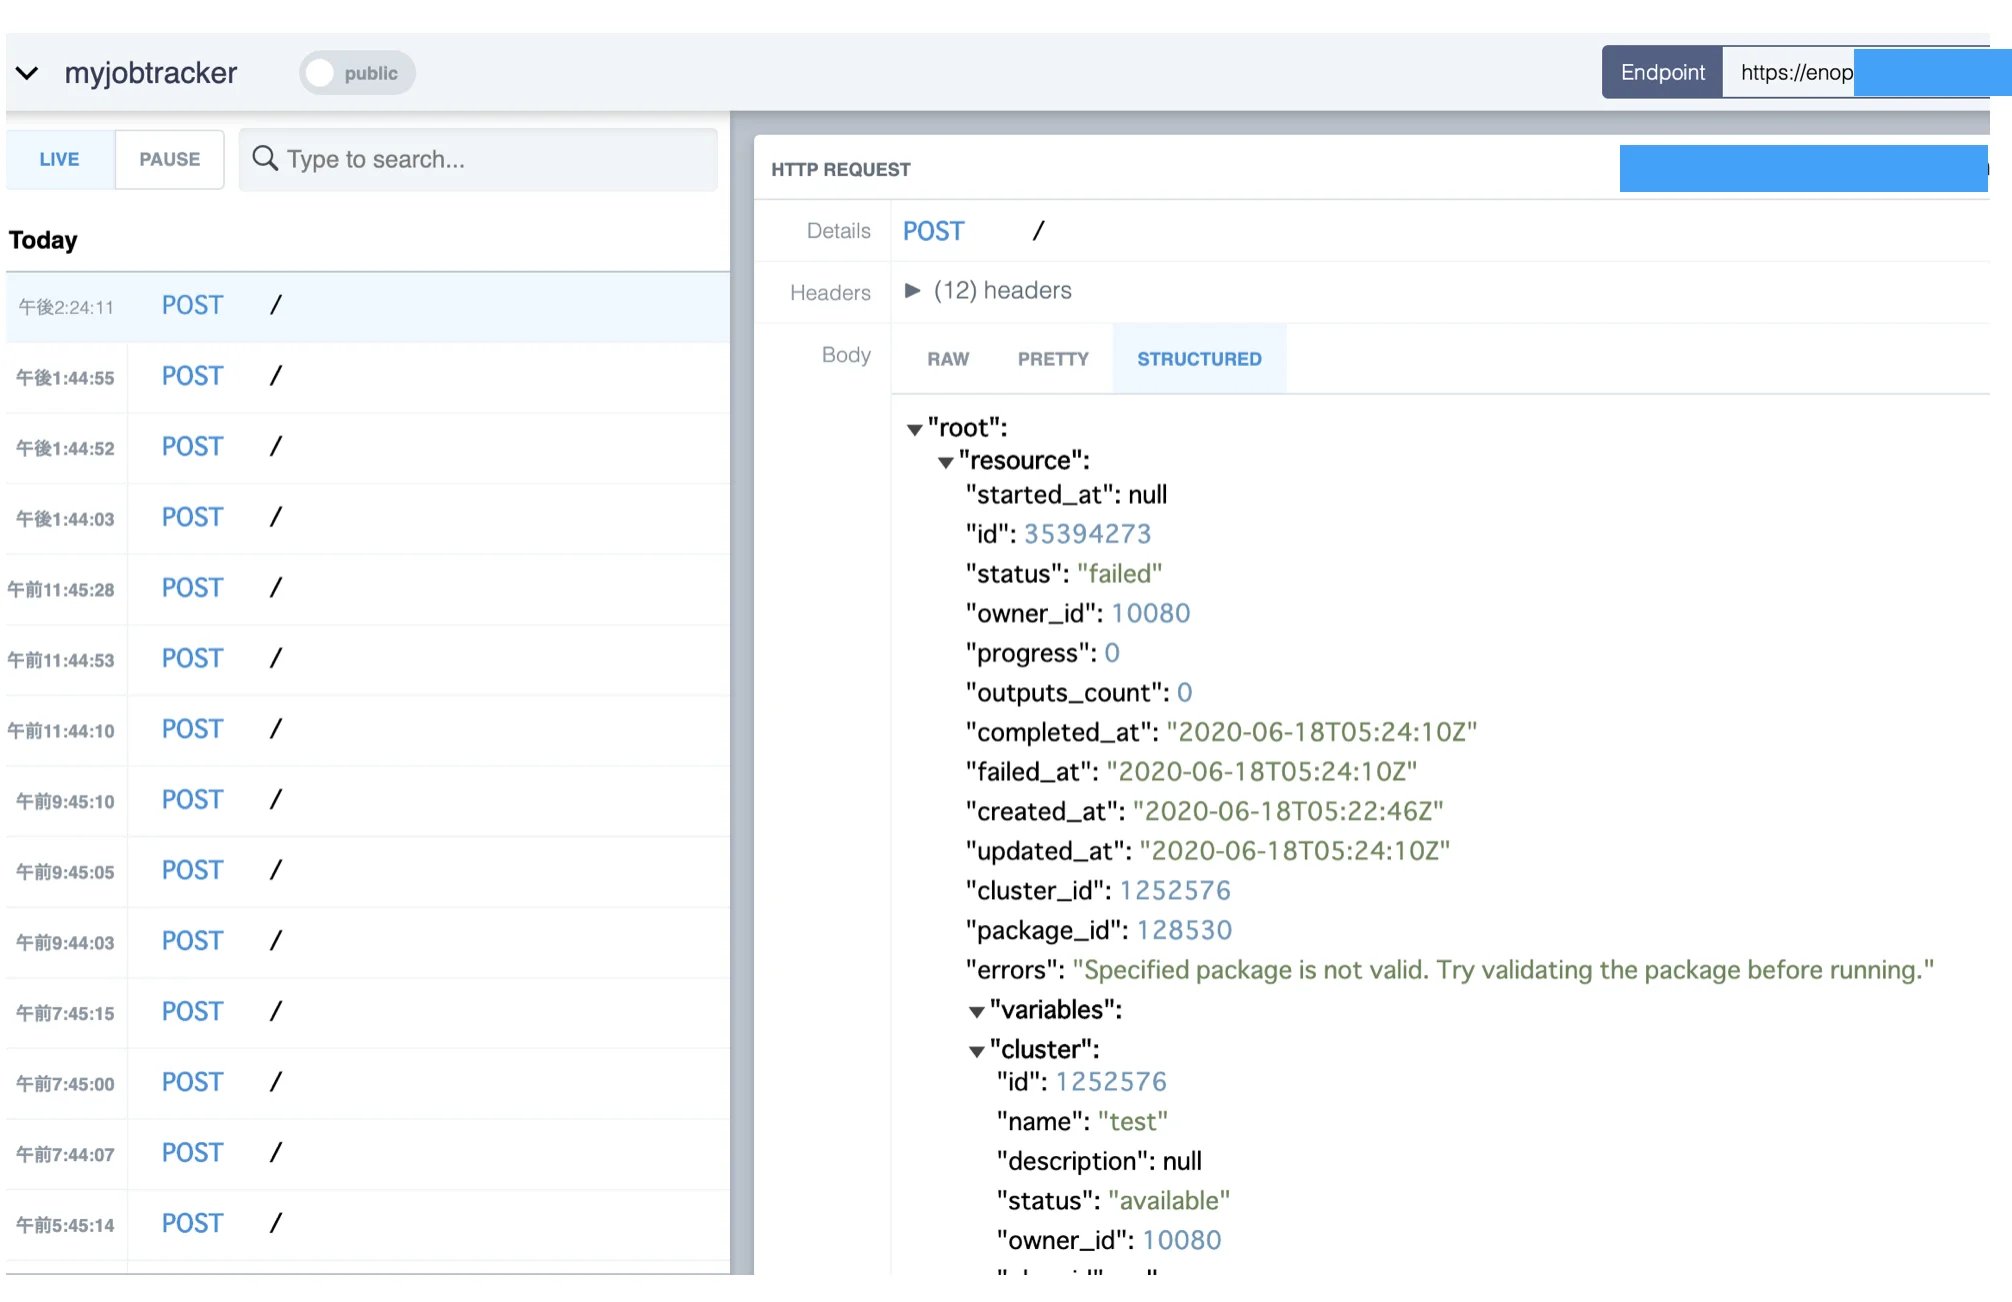
Task: Open the POST request at 午前11:45:28
Action: click(367, 589)
